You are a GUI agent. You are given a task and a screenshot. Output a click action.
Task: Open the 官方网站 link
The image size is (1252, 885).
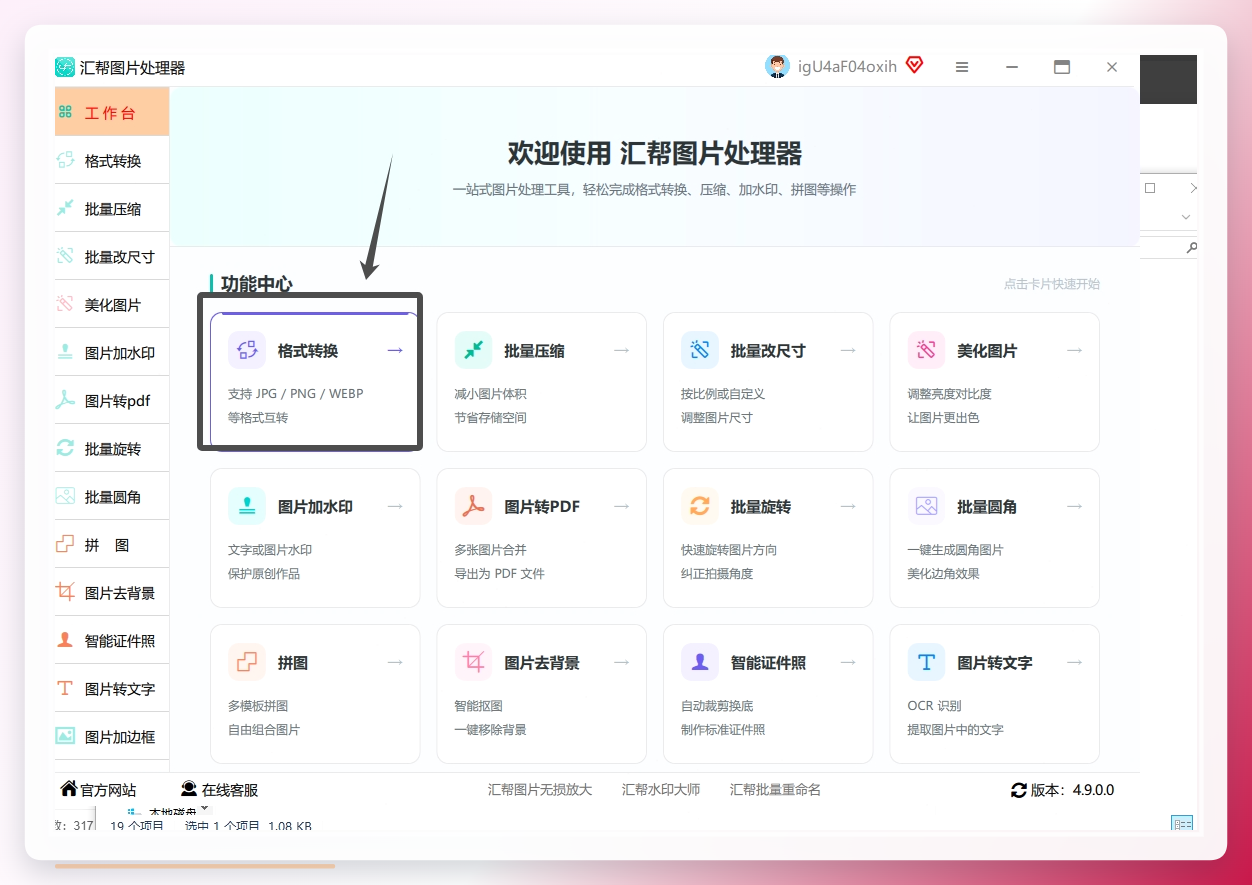click(98, 790)
